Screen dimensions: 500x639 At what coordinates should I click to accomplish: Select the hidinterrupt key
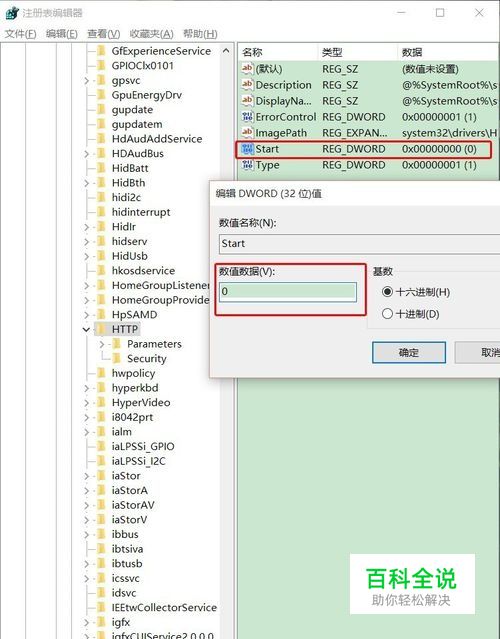click(x=141, y=212)
